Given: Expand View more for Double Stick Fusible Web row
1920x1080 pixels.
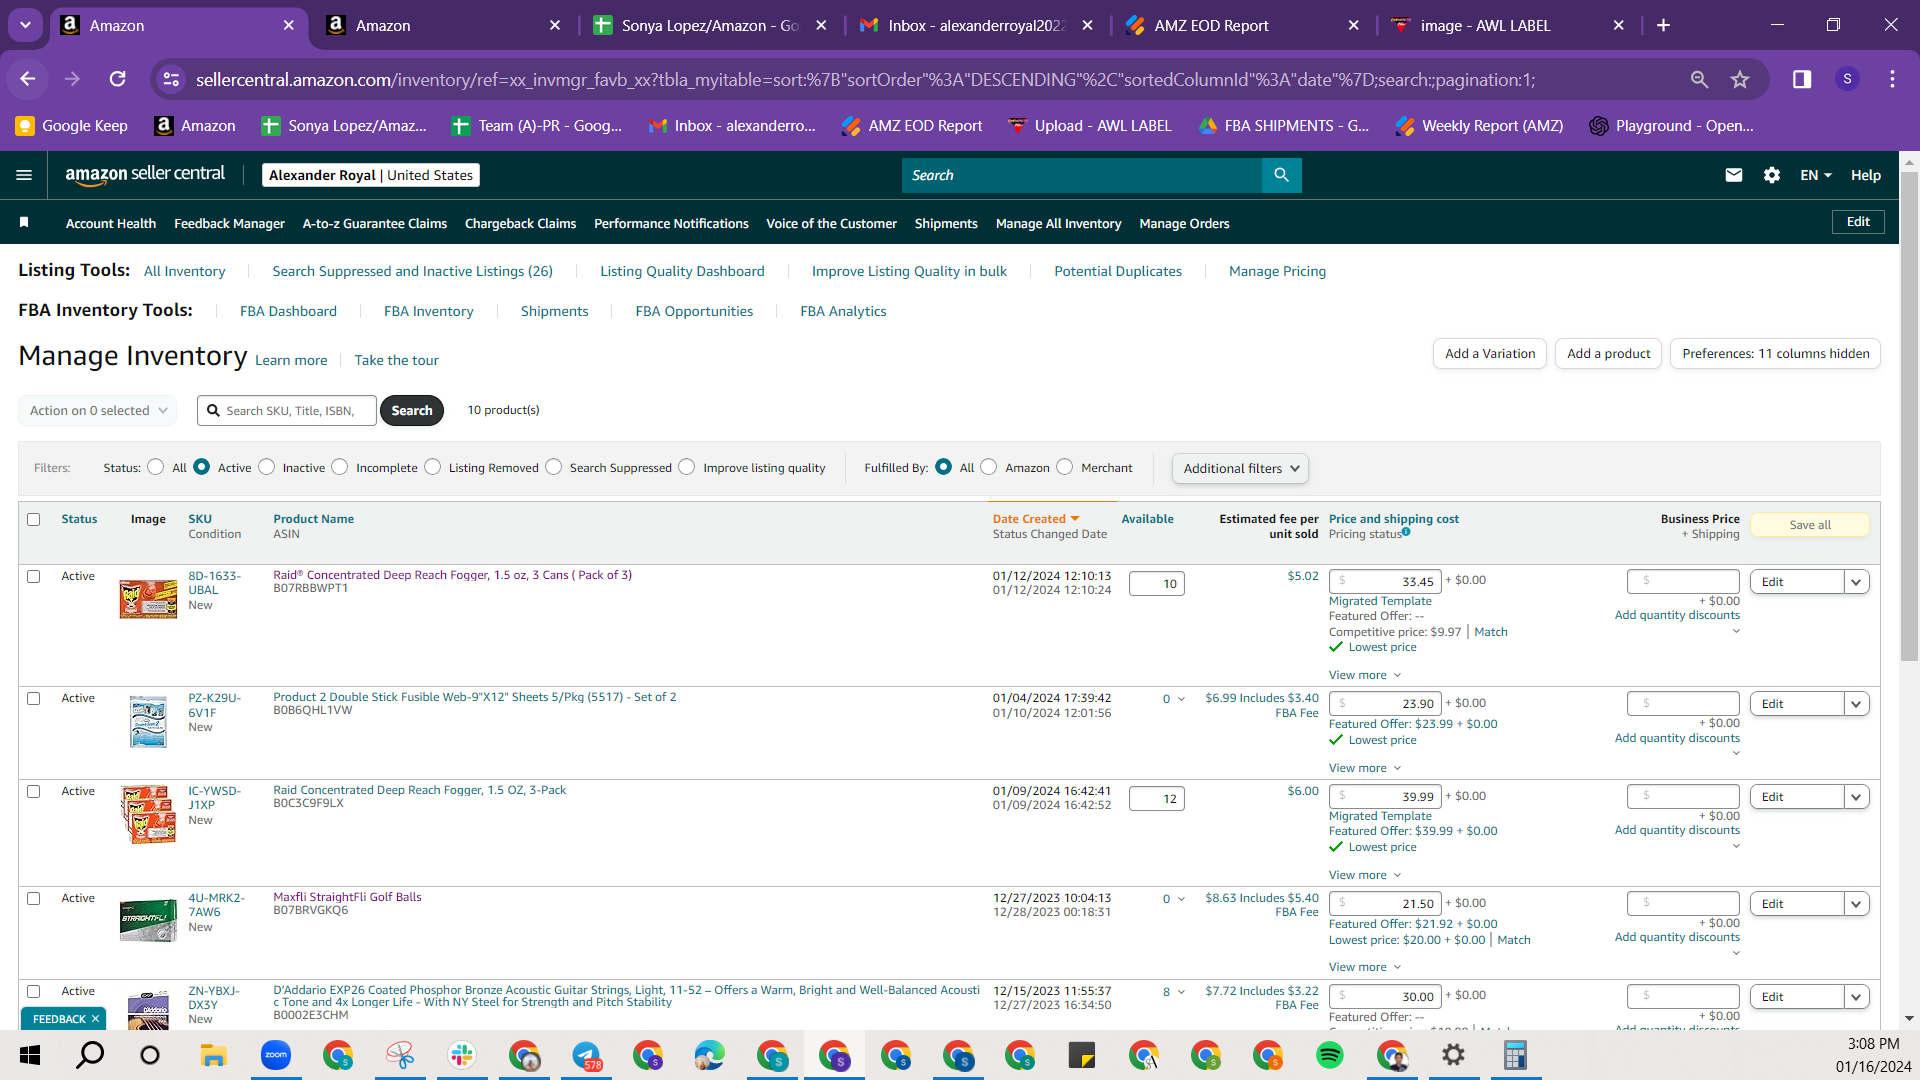Looking at the screenshot, I should (1365, 768).
